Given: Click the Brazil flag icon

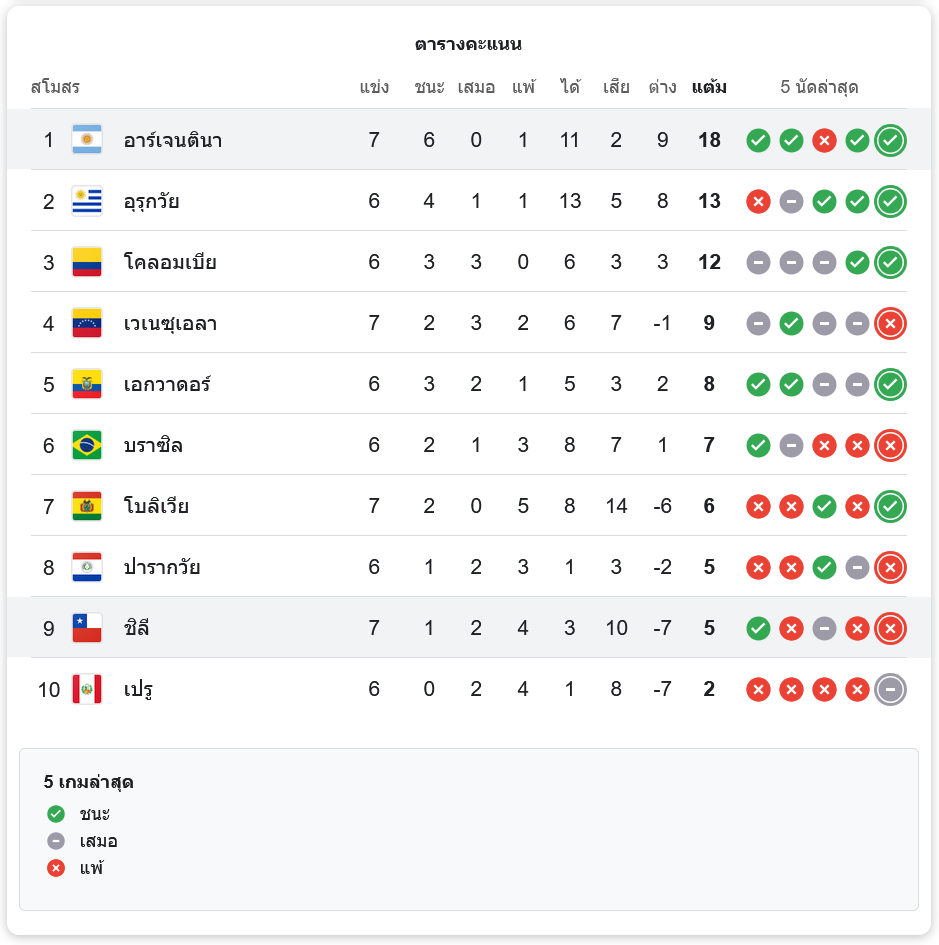Looking at the screenshot, I should (87, 445).
